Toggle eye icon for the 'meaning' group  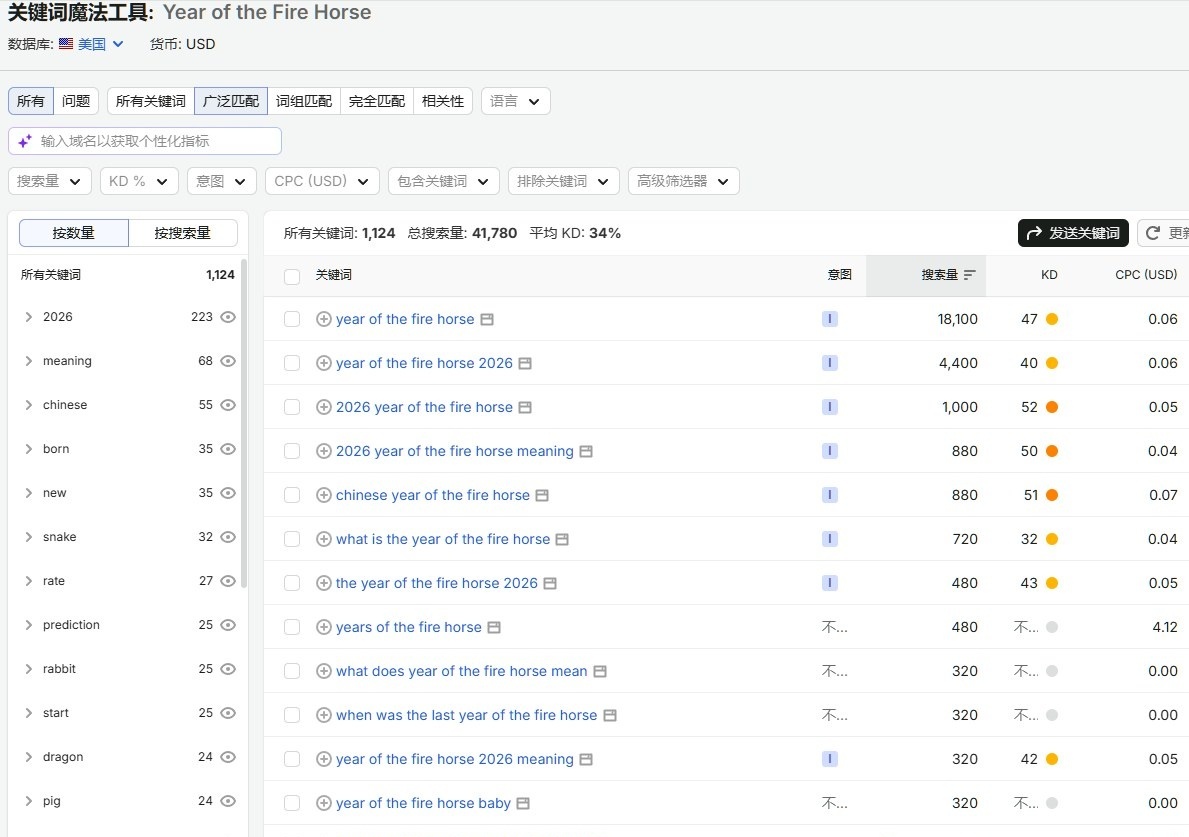pyautogui.click(x=228, y=361)
